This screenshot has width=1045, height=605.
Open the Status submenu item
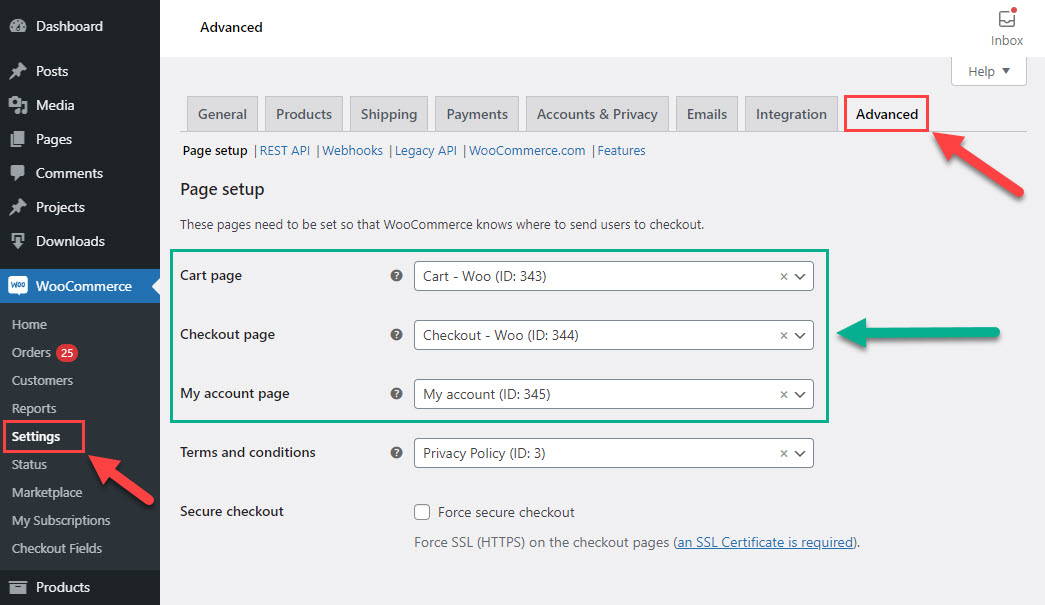coord(29,464)
